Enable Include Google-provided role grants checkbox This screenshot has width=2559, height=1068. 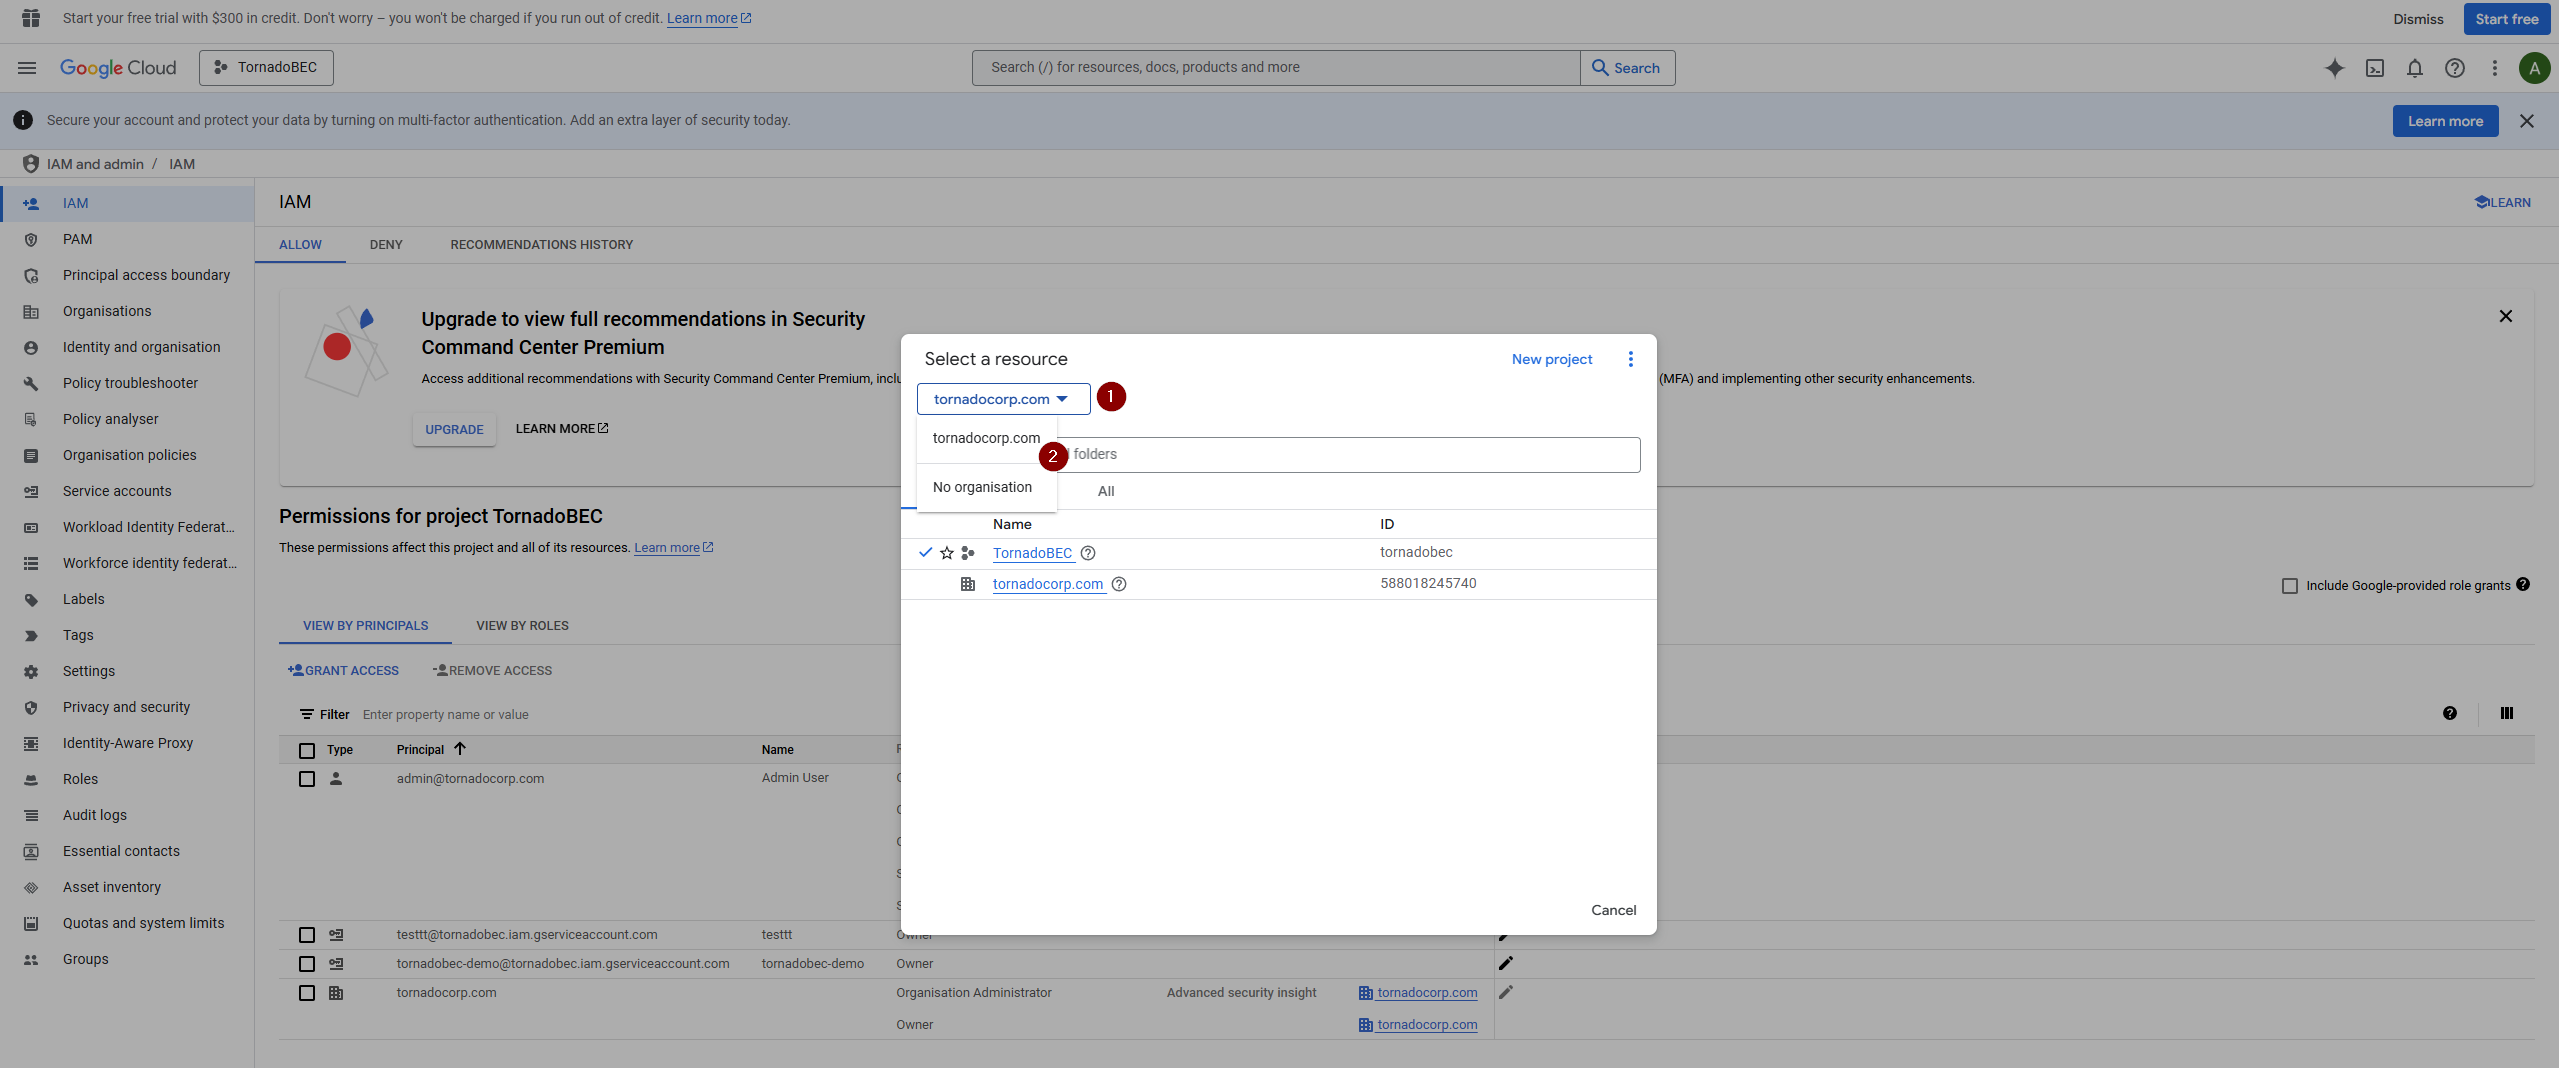pos(2289,586)
